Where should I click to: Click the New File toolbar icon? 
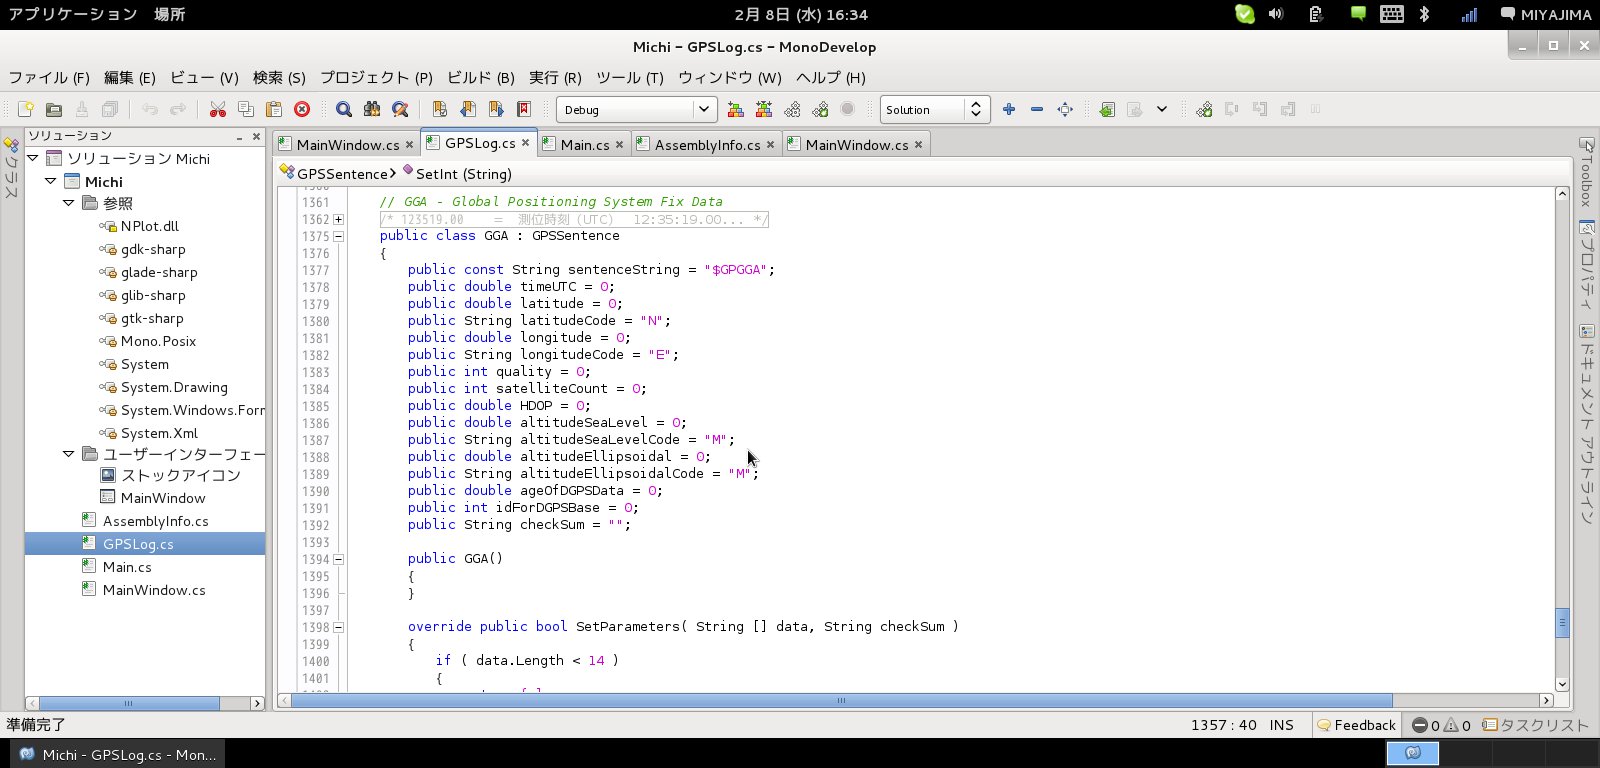click(x=26, y=109)
